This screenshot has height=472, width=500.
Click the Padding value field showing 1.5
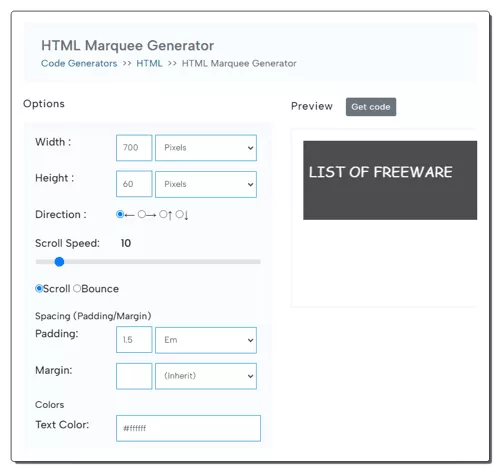click(134, 340)
